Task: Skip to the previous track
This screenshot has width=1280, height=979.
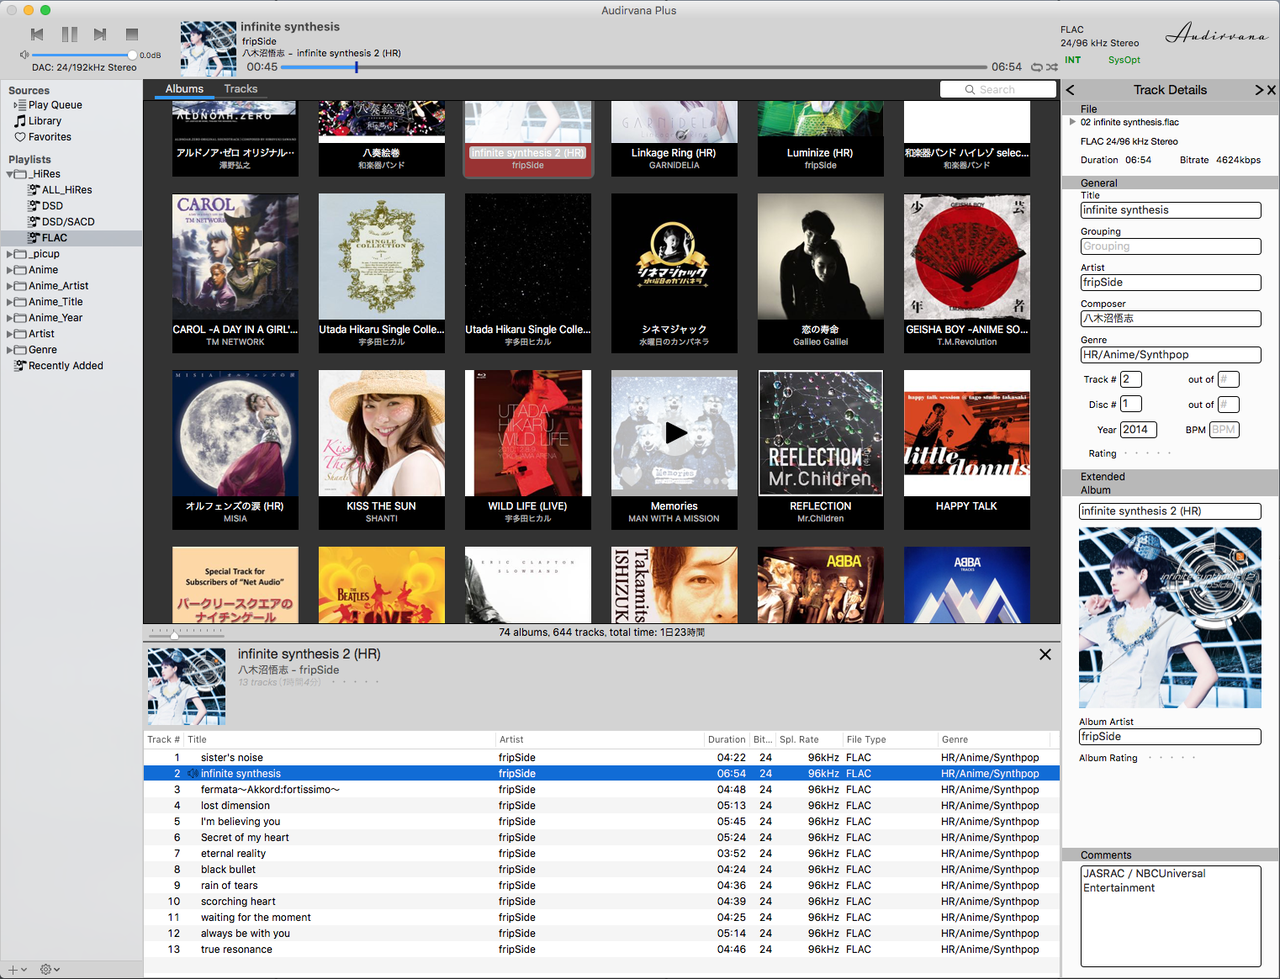Action: [37, 34]
